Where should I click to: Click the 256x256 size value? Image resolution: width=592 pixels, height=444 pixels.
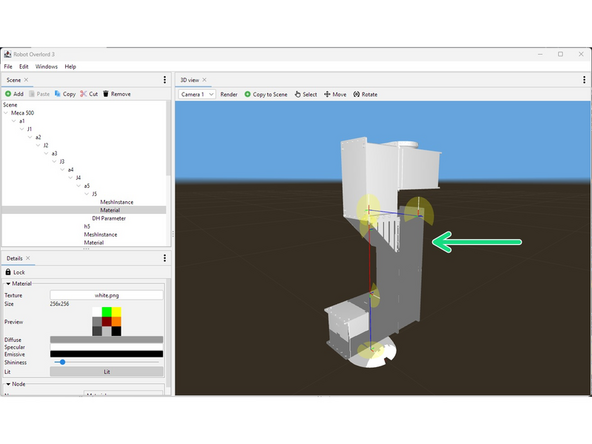pos(59,304)
